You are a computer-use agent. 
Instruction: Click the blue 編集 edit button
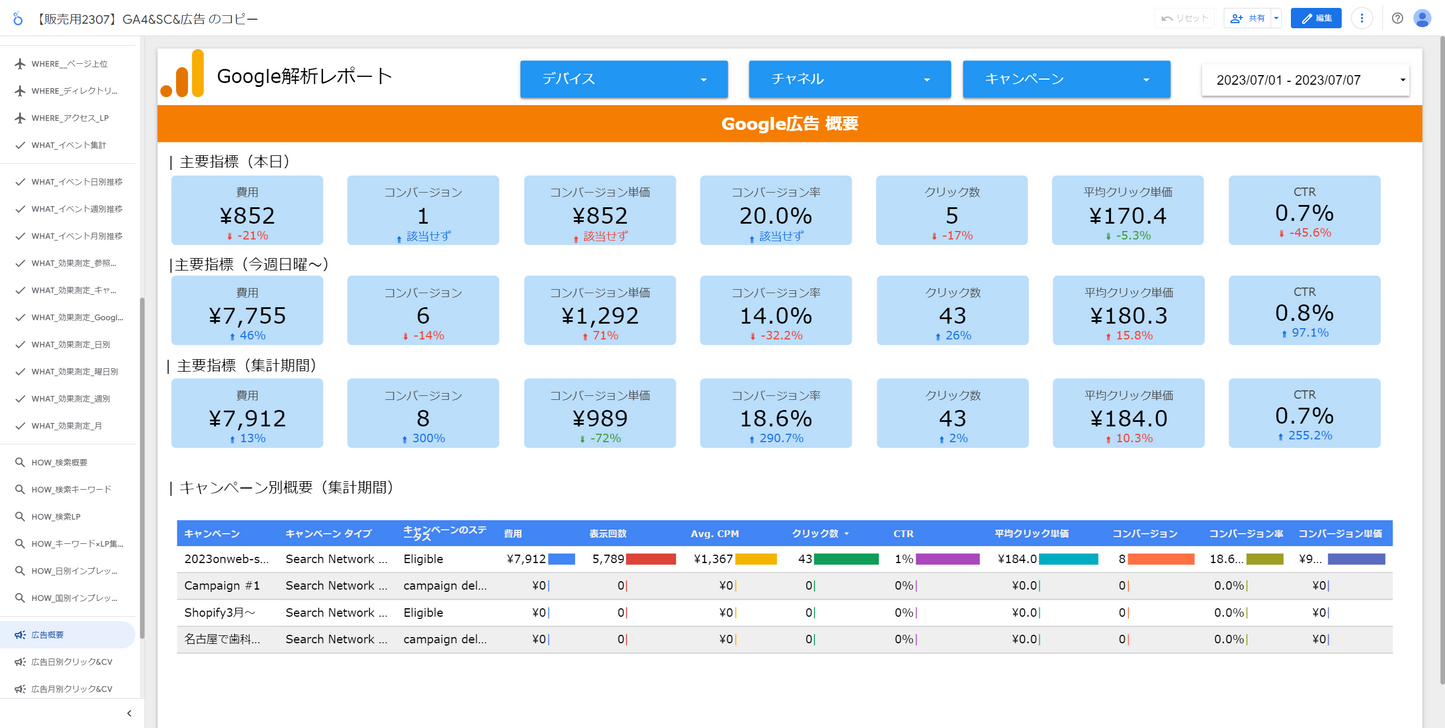(x=1316, y=18)
